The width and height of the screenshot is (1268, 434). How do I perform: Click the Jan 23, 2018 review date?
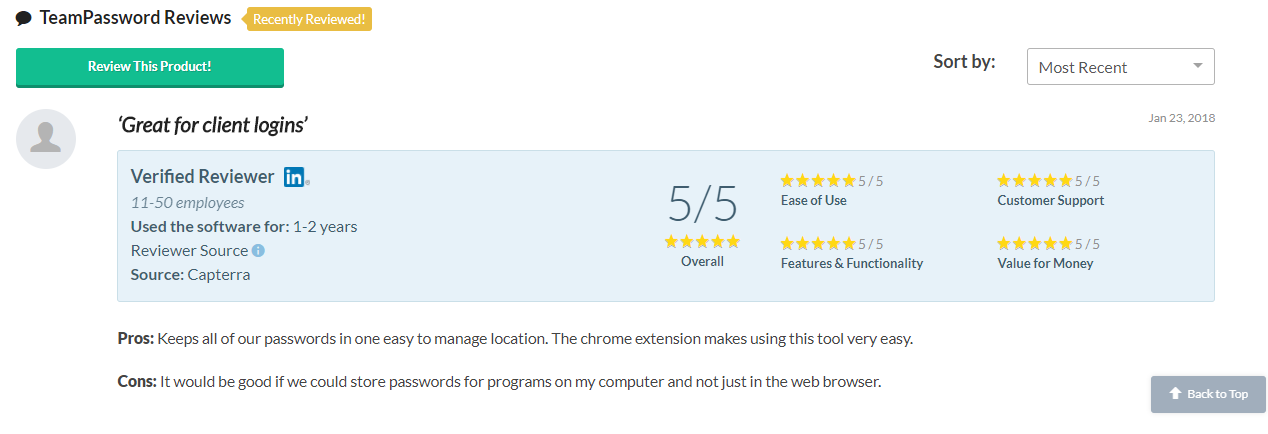pos(1182,118)
